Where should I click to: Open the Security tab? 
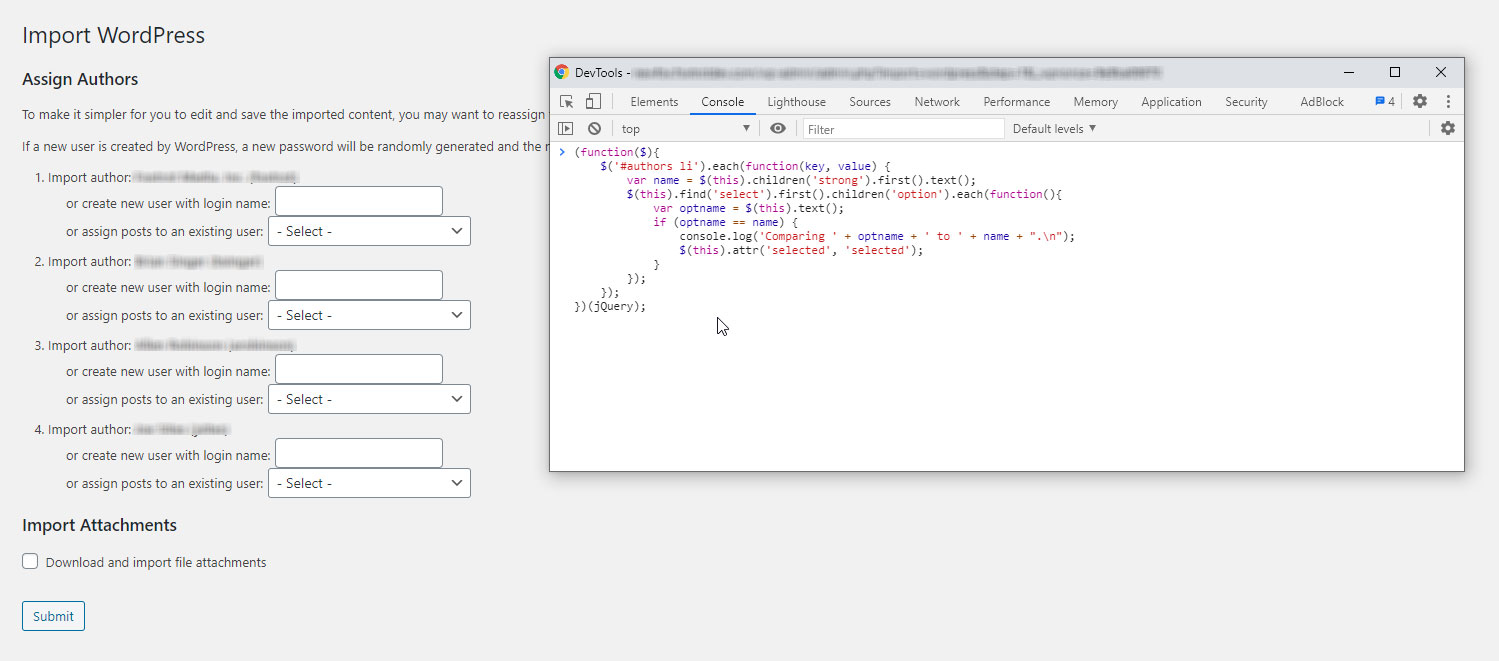1246,102
